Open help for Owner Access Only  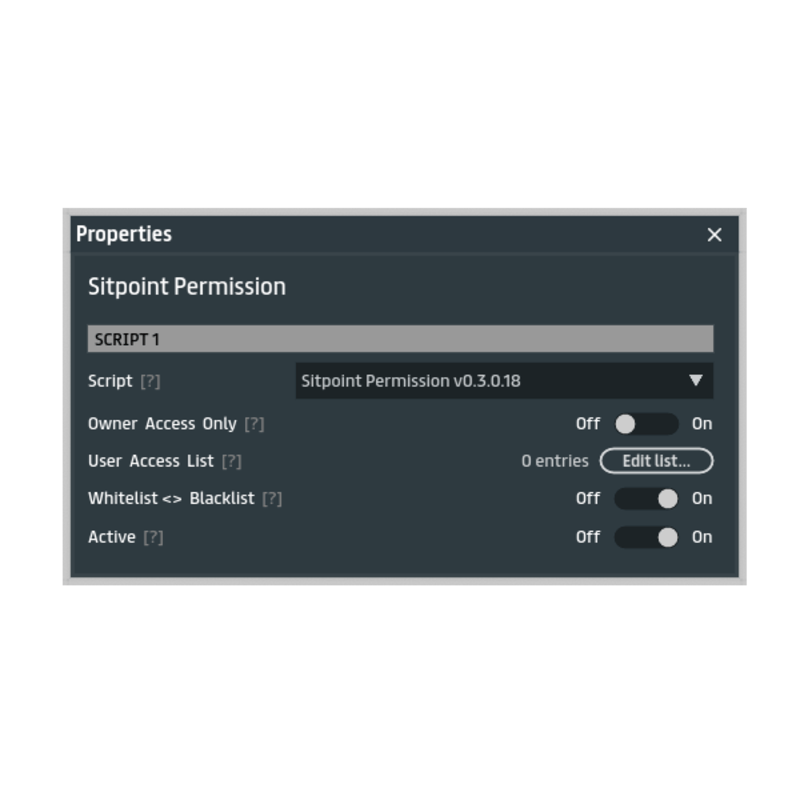click(254, 424)
